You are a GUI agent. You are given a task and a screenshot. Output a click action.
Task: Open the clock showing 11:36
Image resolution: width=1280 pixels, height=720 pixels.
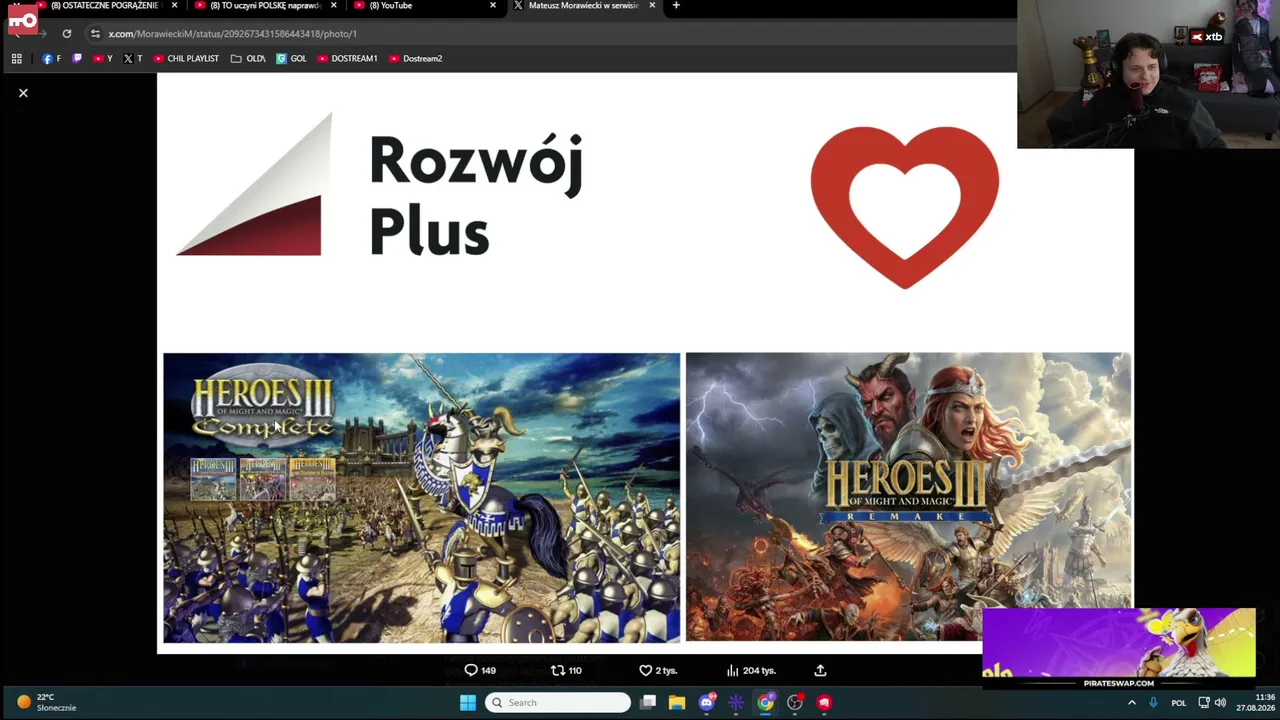tap(1255, 703)
